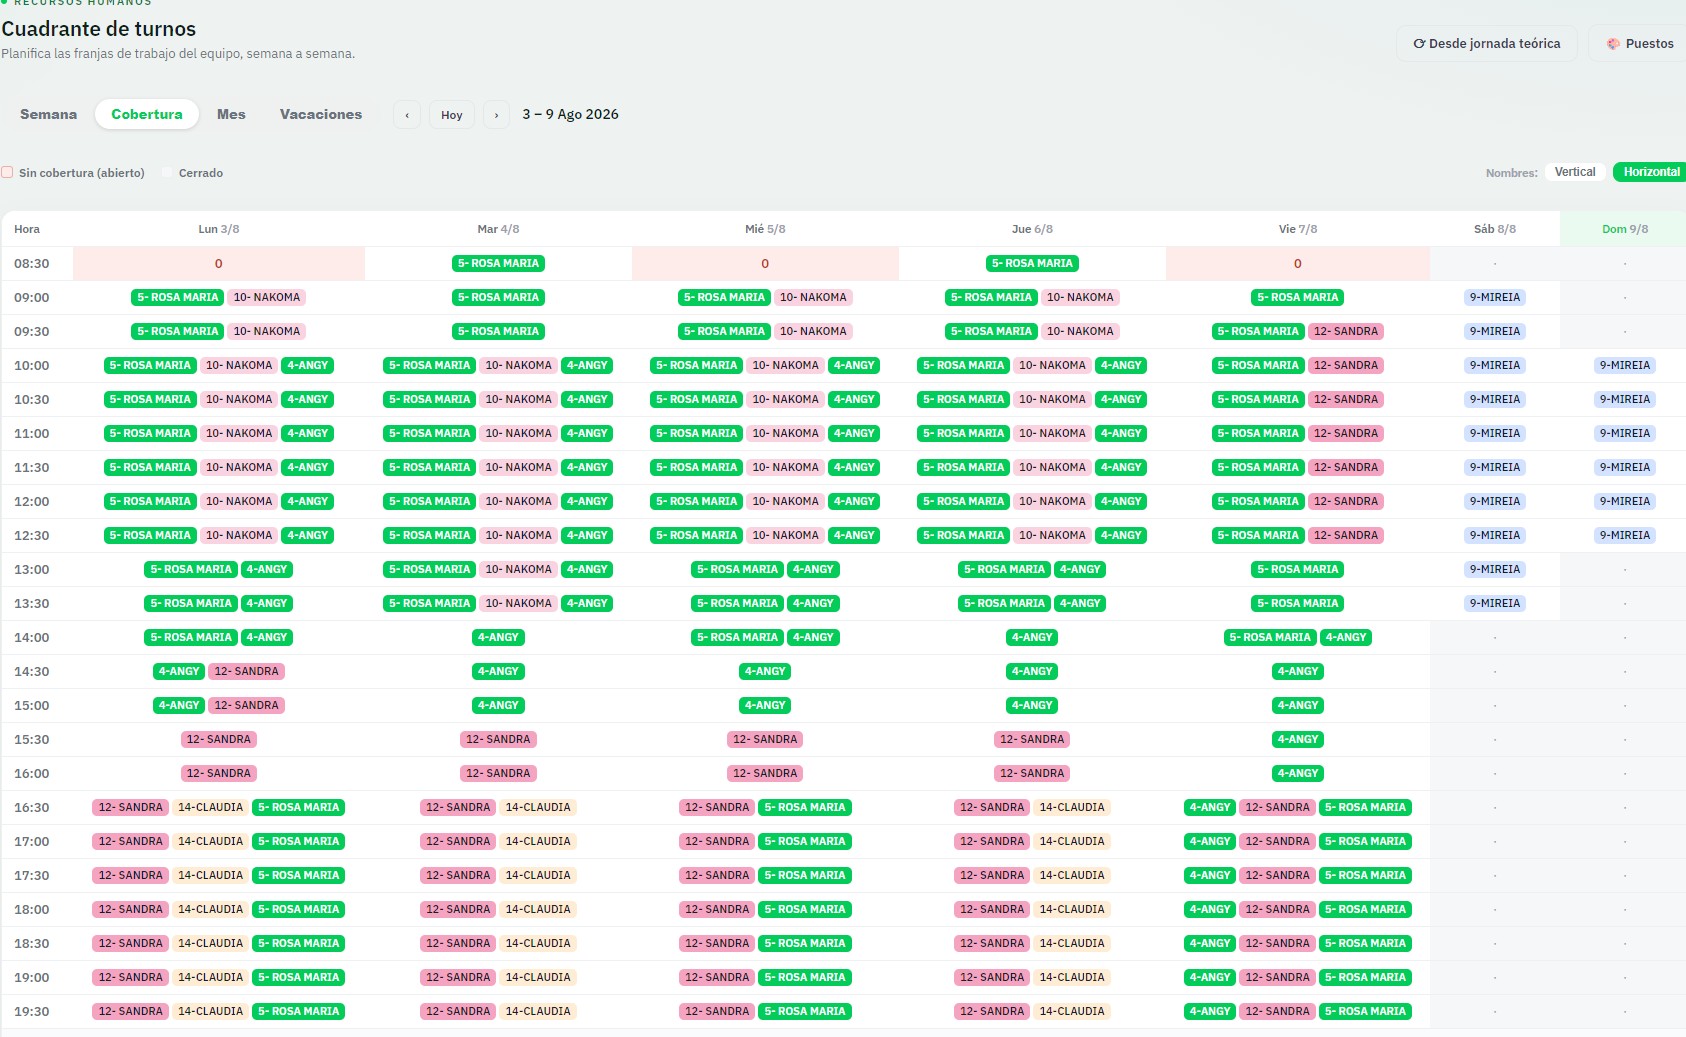Open the Vacaciones tab
The height and width of the screenshot is (1037, 1686).
coord(321,114)
